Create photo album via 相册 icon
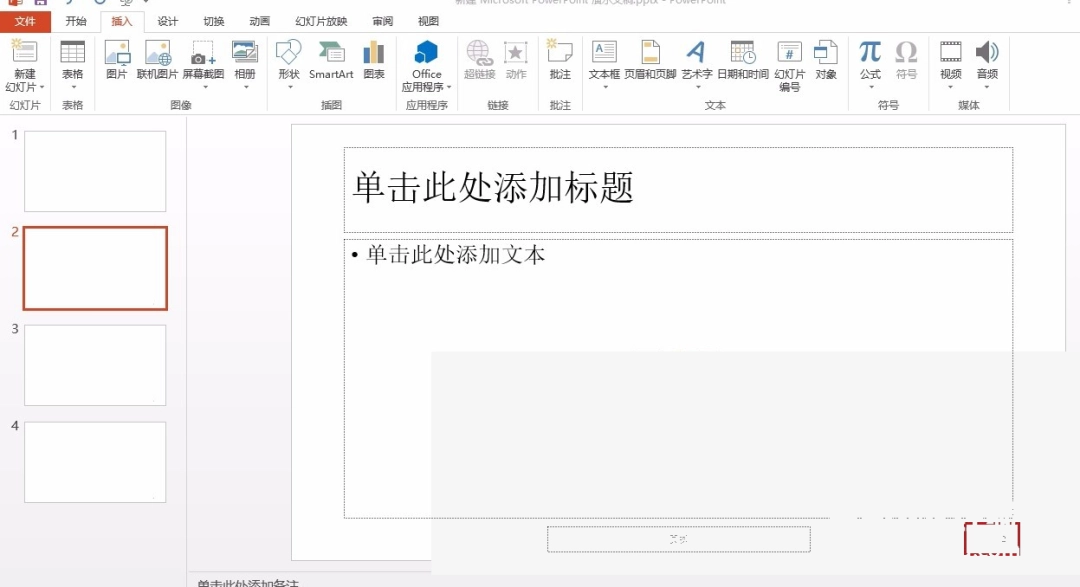The image size is (1080, 587). pos(245,52)
